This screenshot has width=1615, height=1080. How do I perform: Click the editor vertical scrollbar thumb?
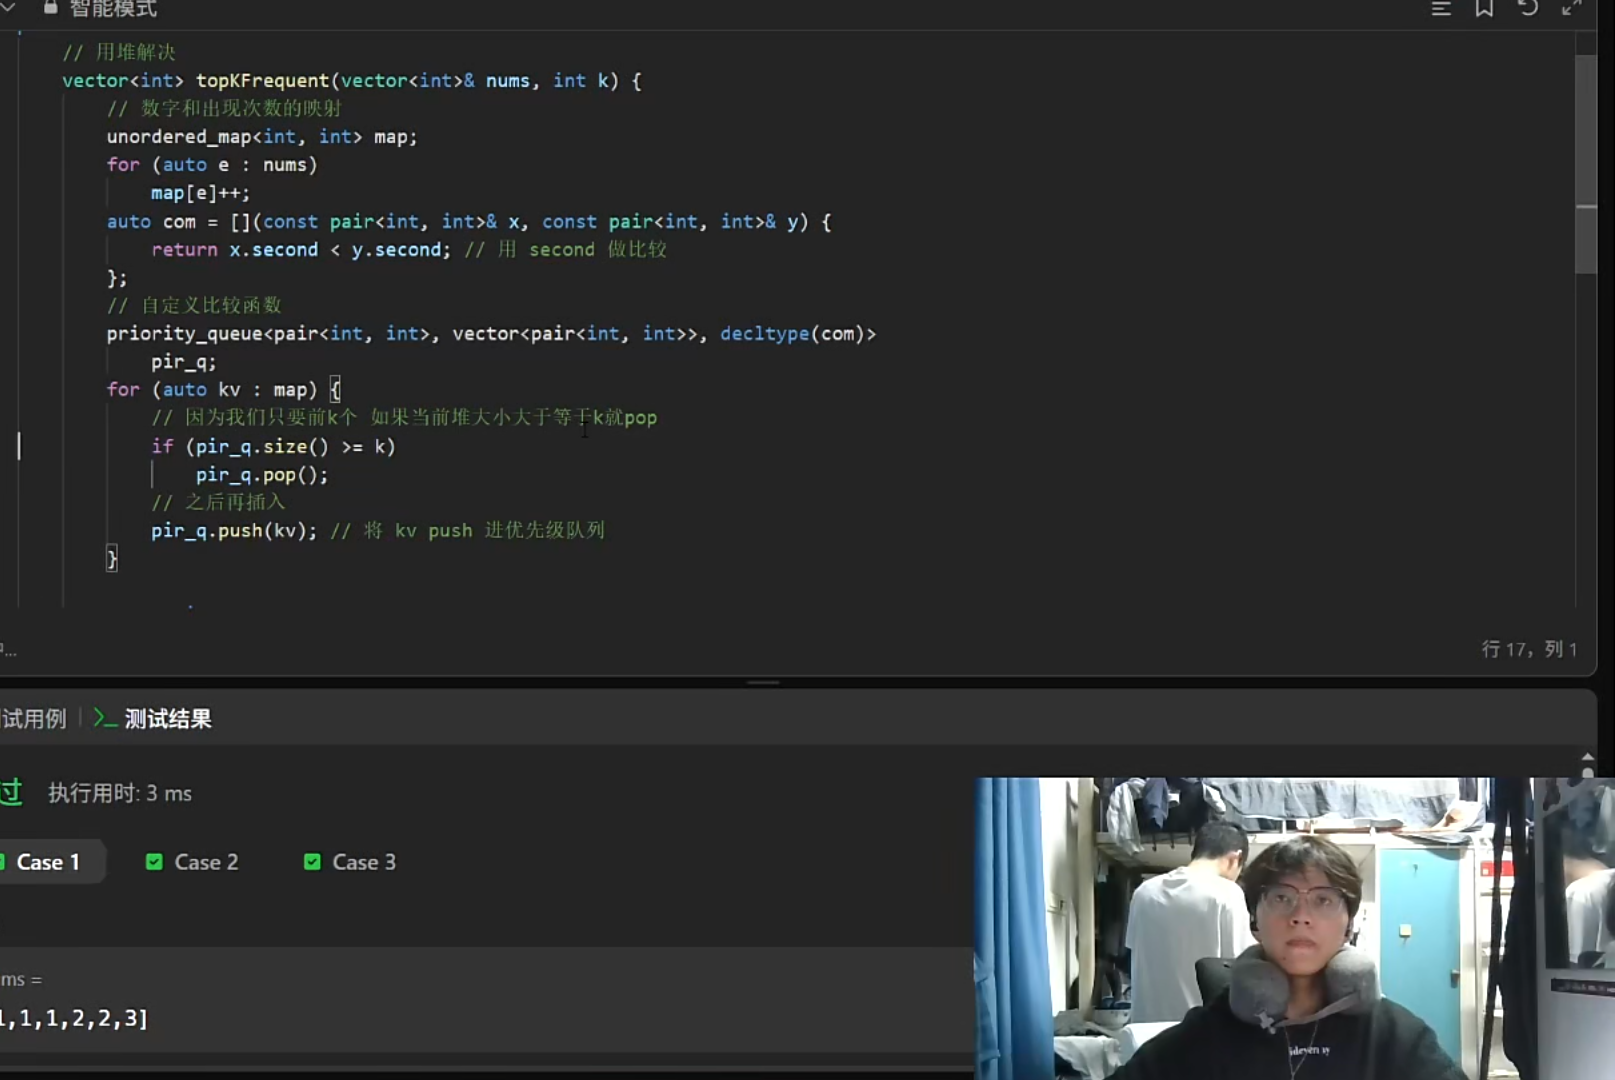[1586, 164]
